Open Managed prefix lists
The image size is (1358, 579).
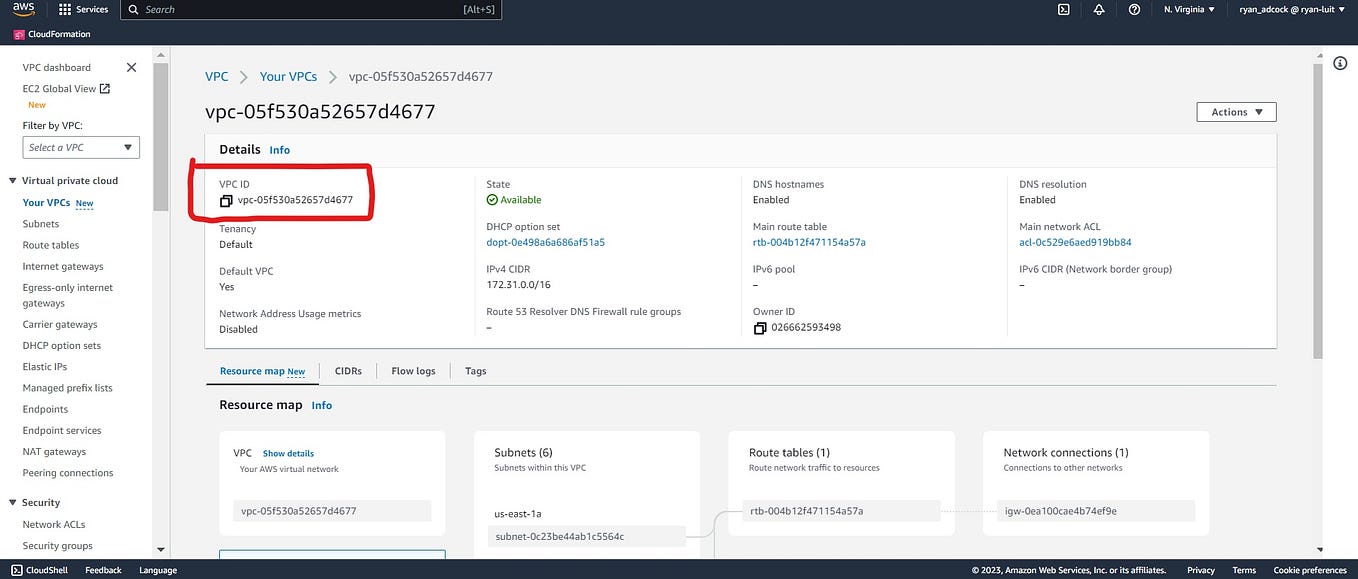[68, 388]
